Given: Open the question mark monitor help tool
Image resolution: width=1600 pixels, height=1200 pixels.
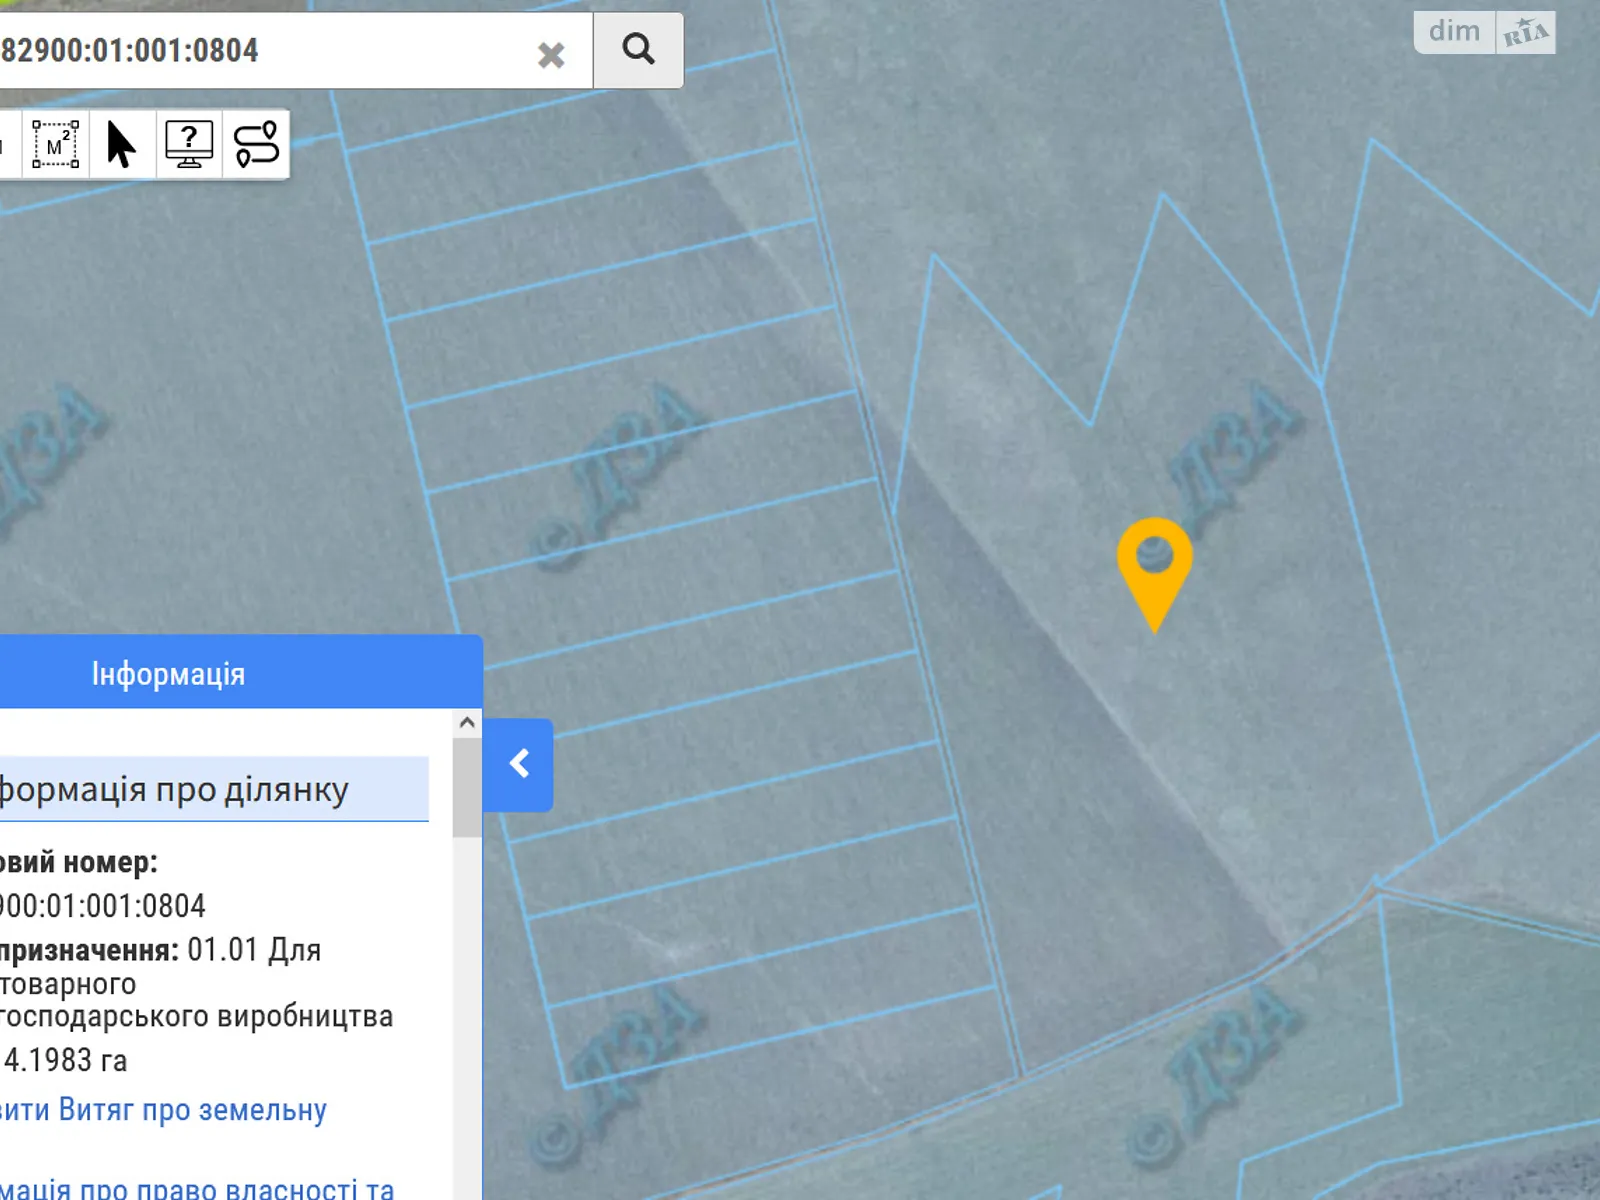Looking at the screenshot, I should point(189,145).
